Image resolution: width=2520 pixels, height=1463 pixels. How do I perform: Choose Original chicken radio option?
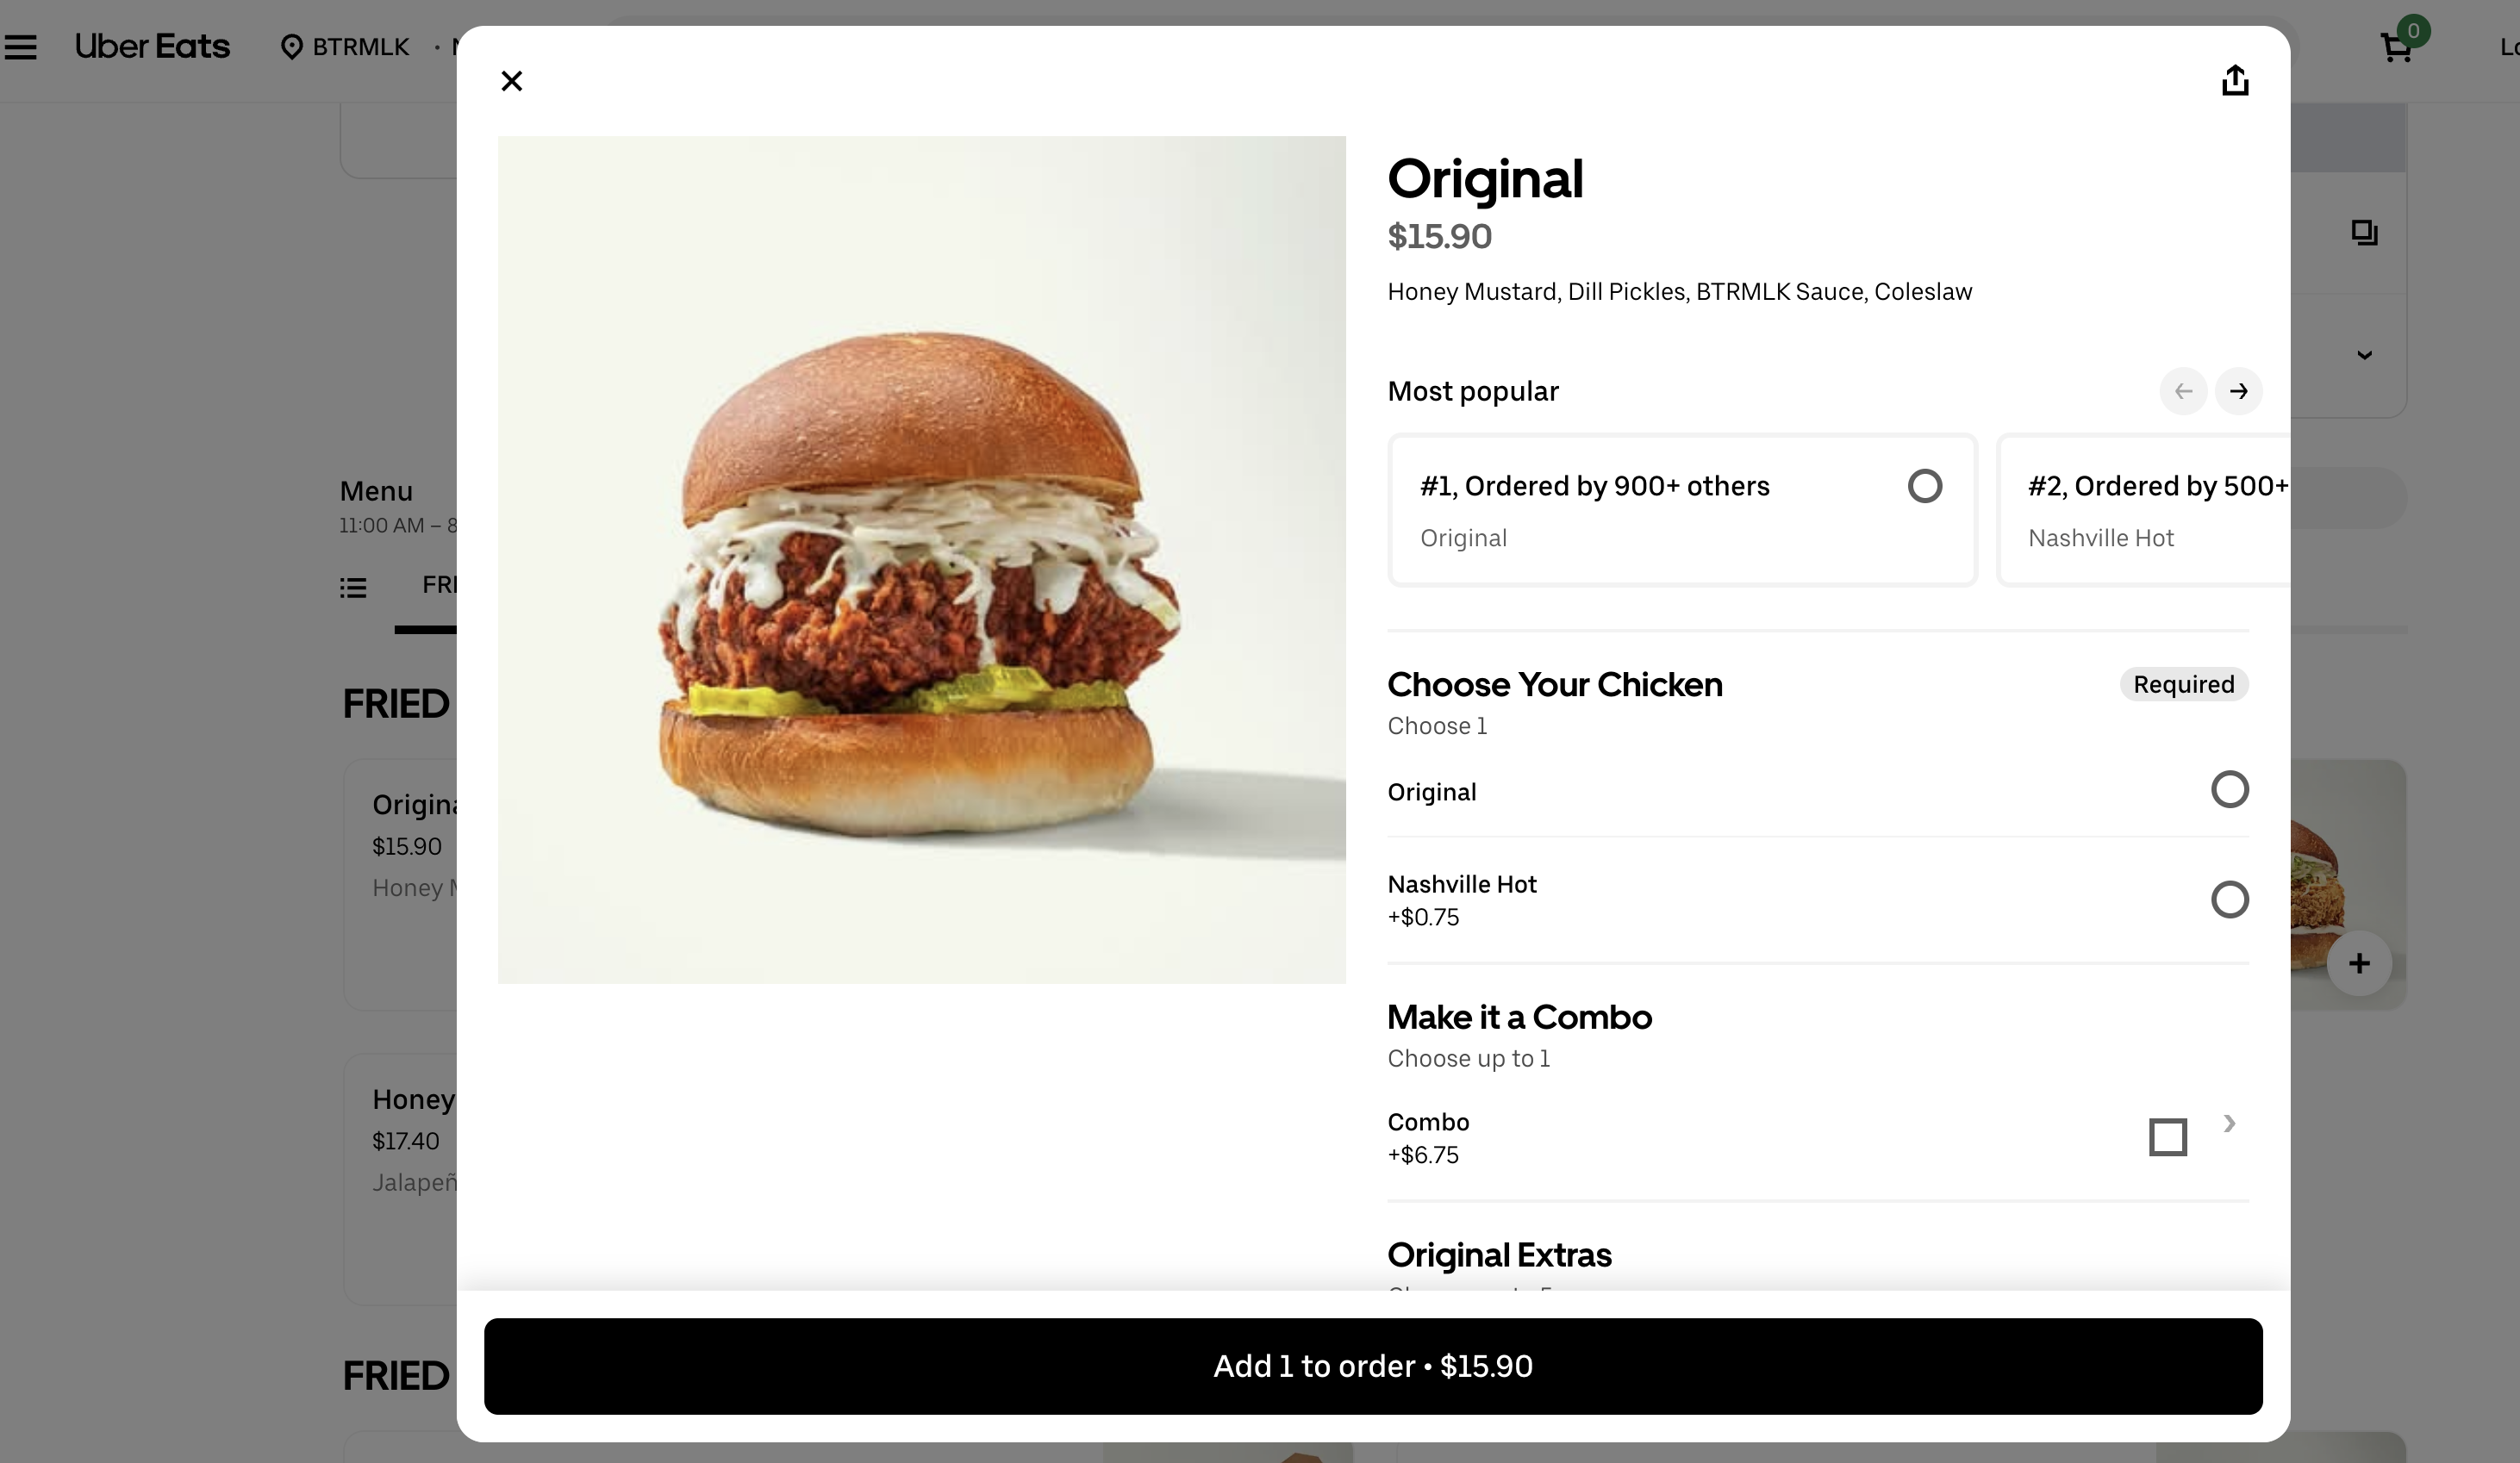pos(2229,790)
